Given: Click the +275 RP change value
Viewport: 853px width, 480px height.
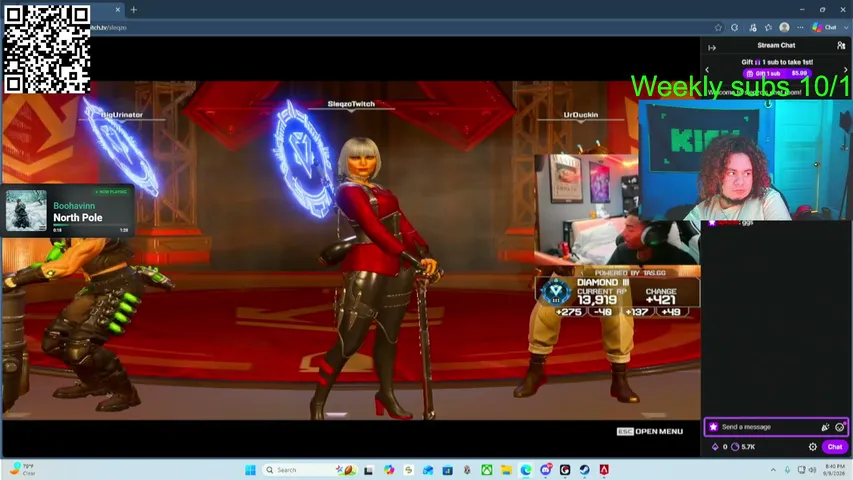Looking at the screenshot, I should pos(569,312).
